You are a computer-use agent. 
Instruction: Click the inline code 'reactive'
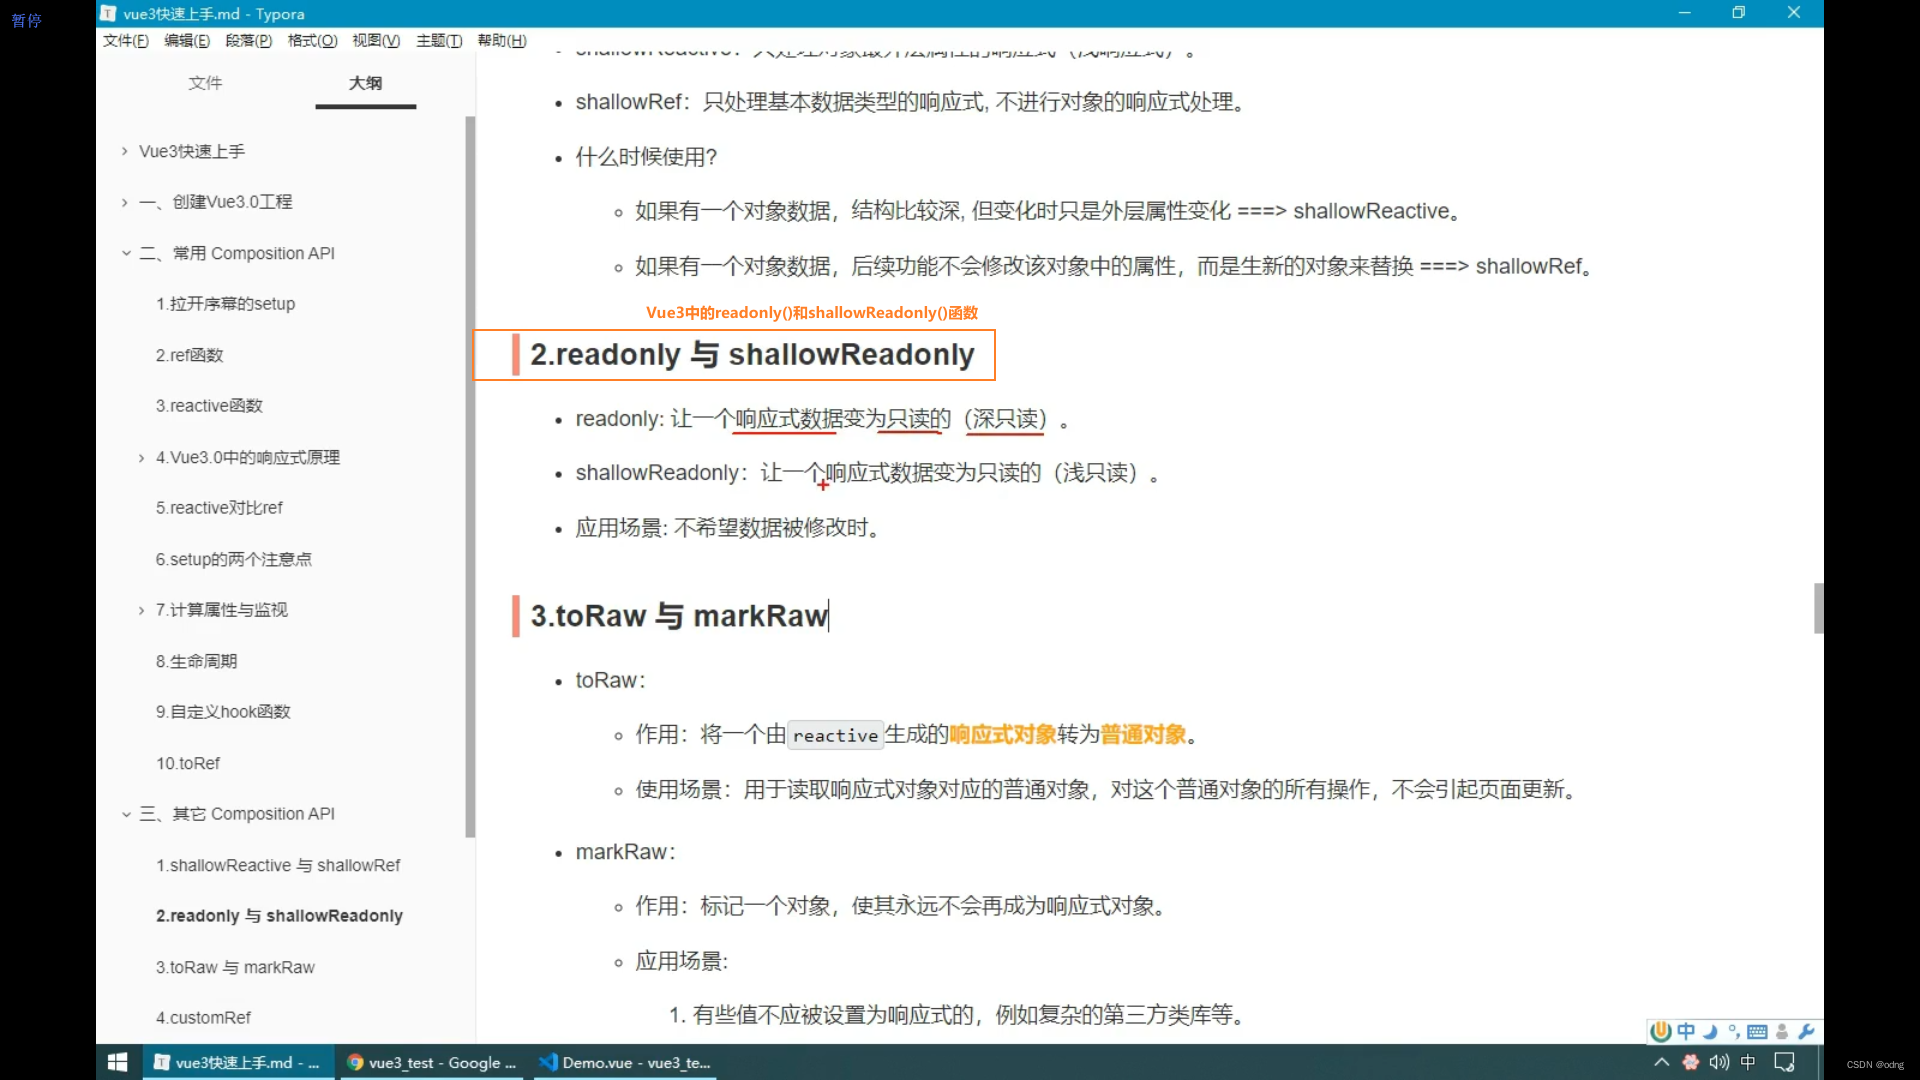coord(835,736)
